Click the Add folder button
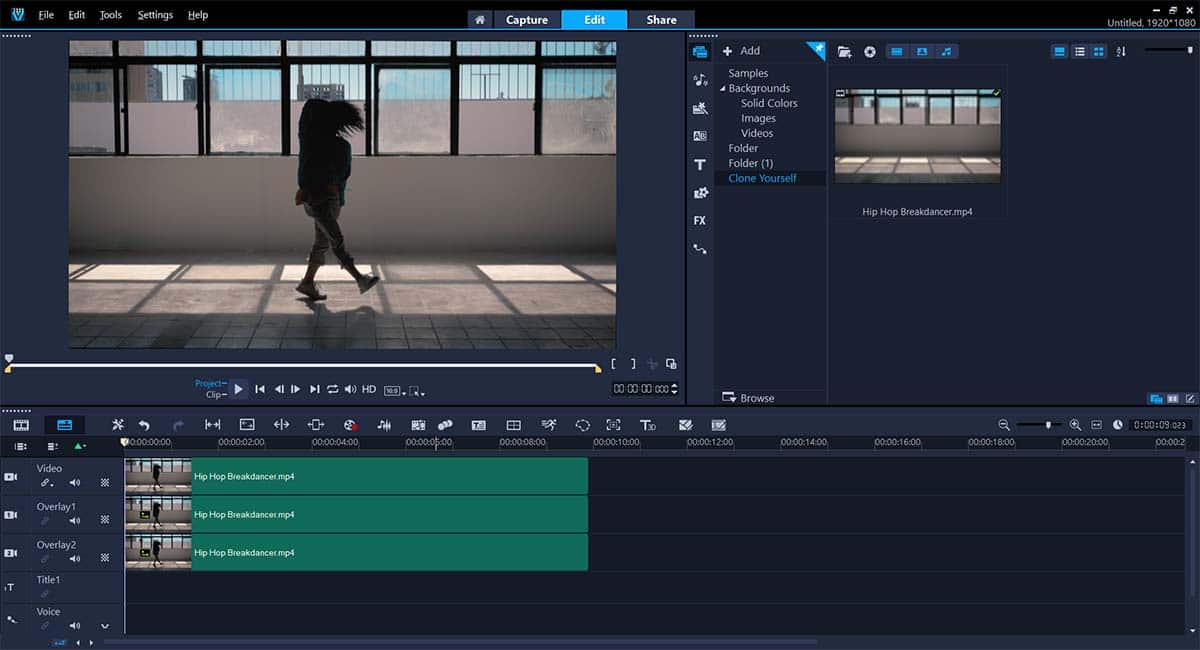This screenshot has width=1200, height=650. [x=742, y=51]
